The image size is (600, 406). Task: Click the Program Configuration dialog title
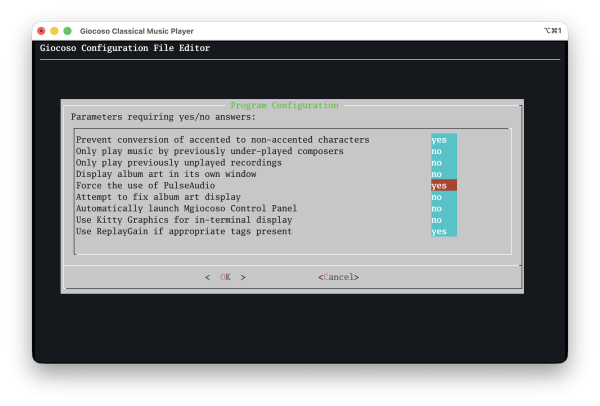[x=284, y=105]
